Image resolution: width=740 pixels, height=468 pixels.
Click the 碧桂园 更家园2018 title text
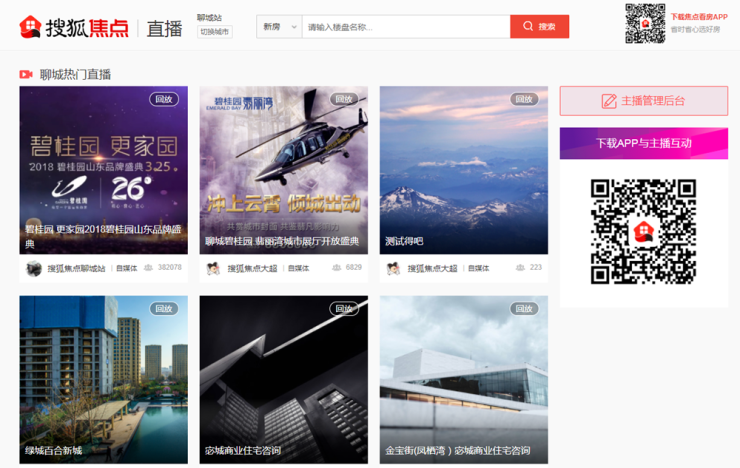pos(103,236)
